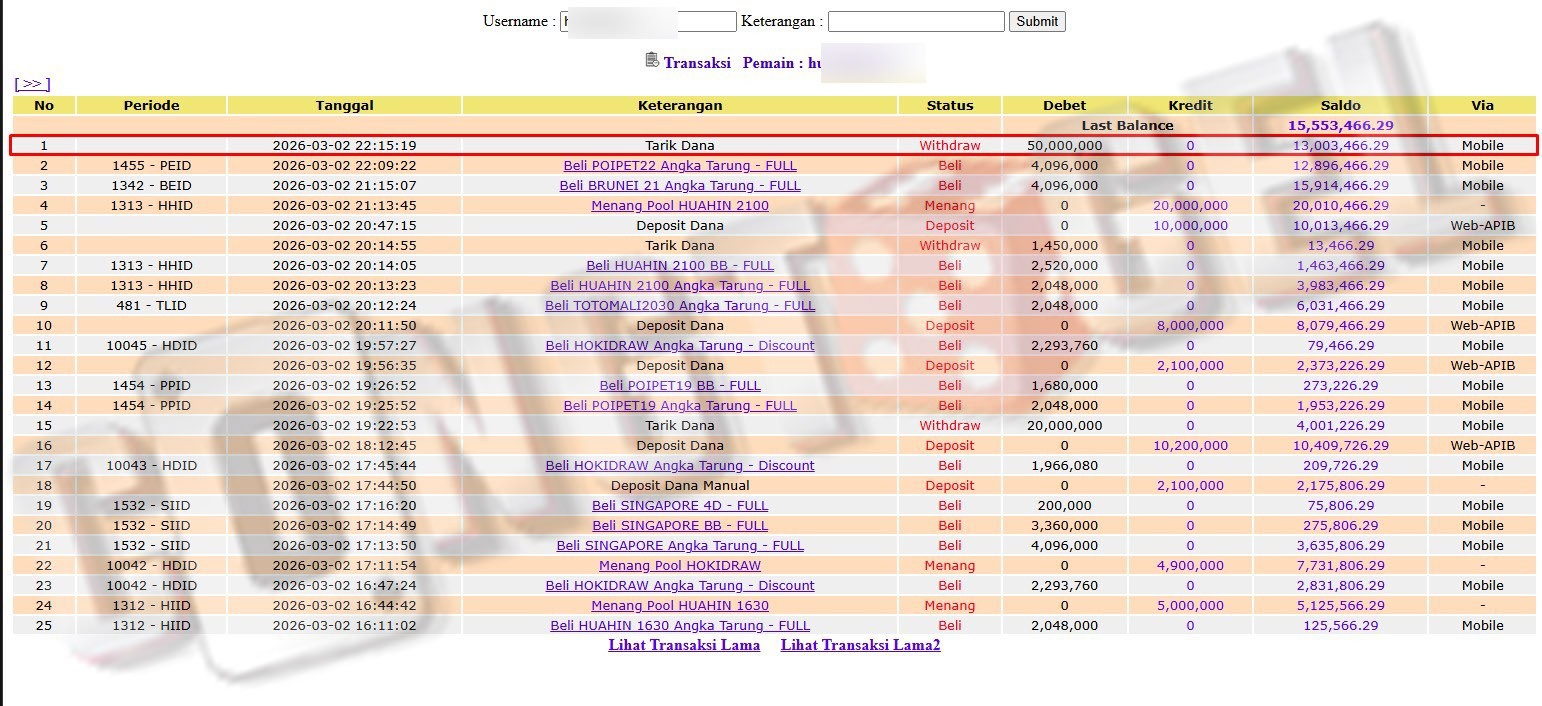Open Beli SINGAPORE 4D - FULL link
1542x706 pixels.
(680, 506)
